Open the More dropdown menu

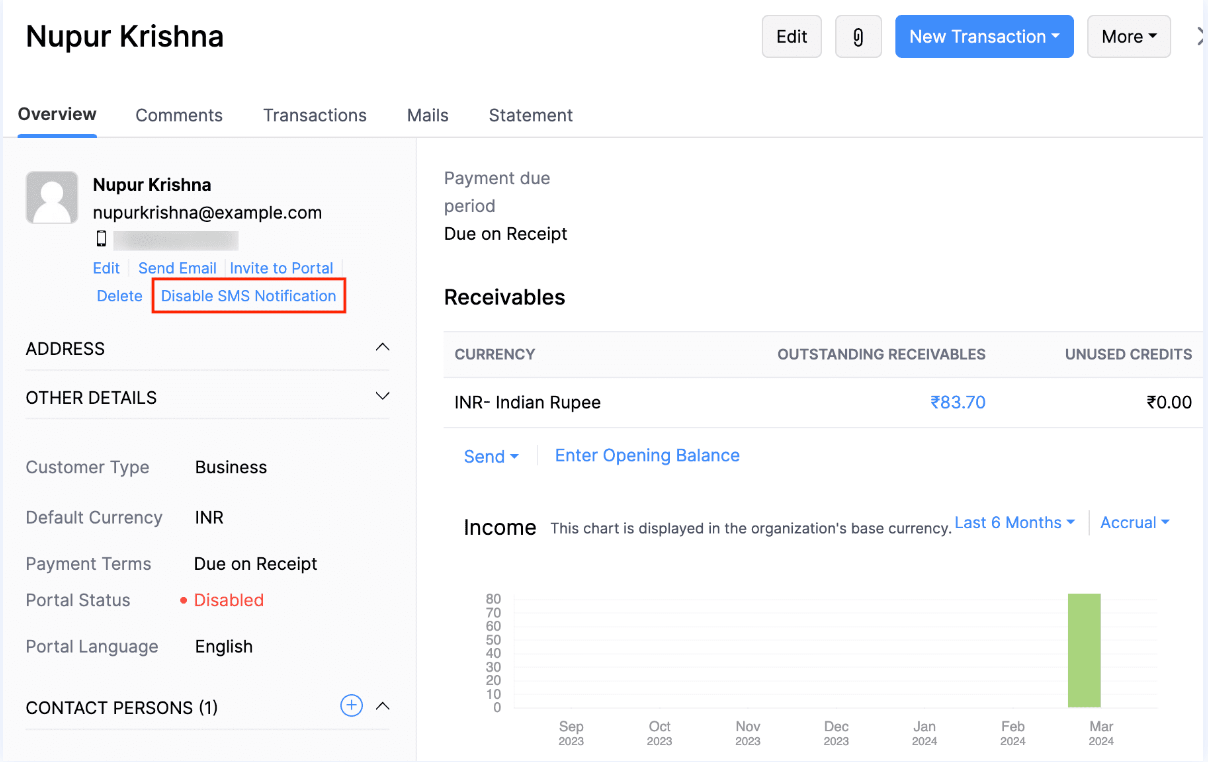(x=1129, y=36)
